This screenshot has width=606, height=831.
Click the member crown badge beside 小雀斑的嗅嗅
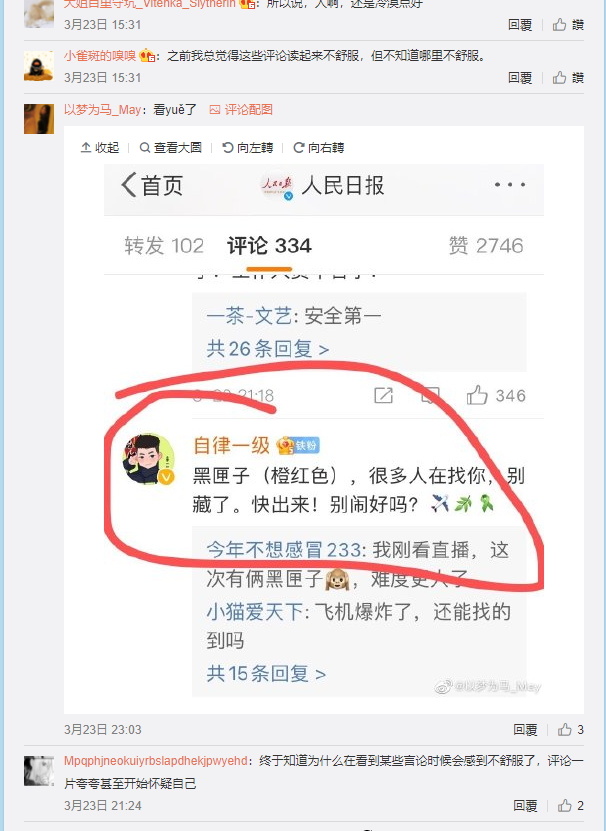147,56
